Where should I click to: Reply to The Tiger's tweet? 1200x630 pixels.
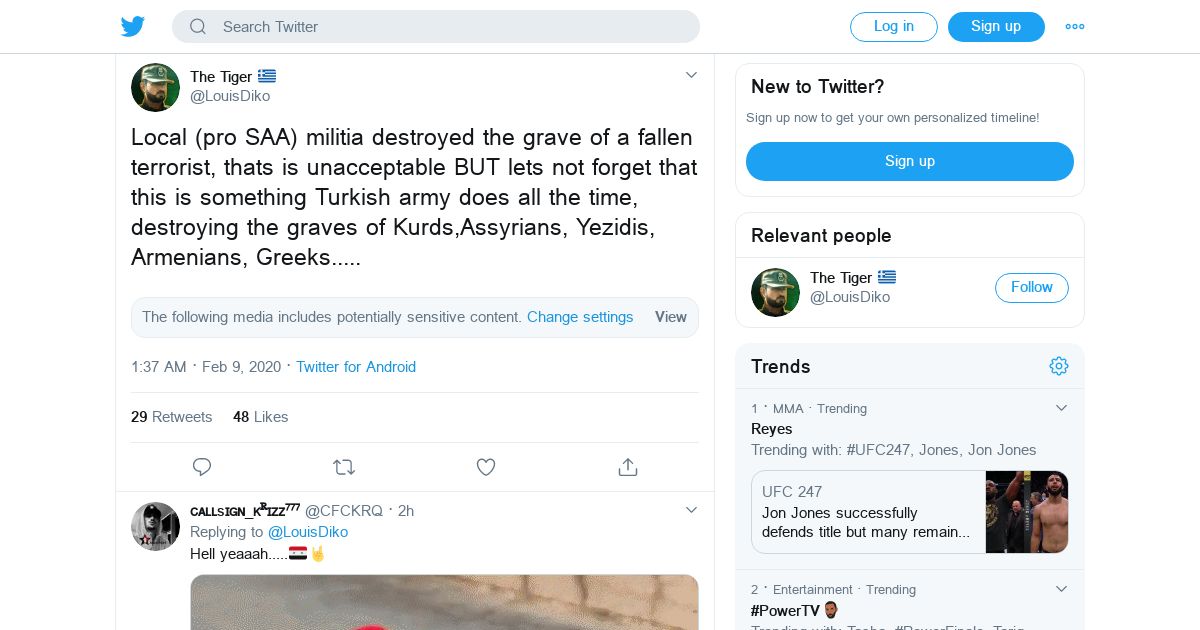(x=202, y=467)
